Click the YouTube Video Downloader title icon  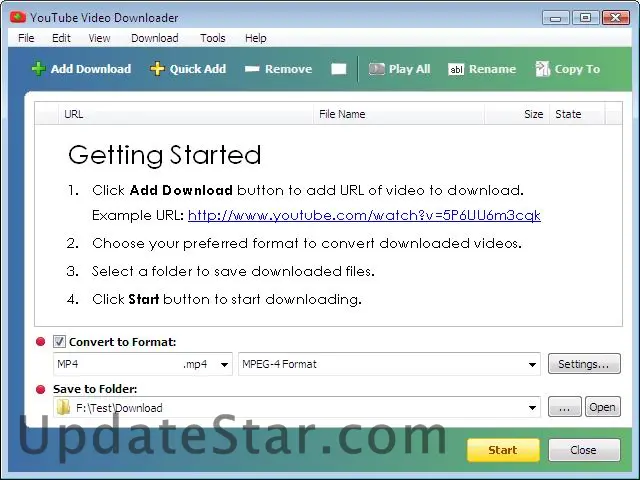point(18,17)
